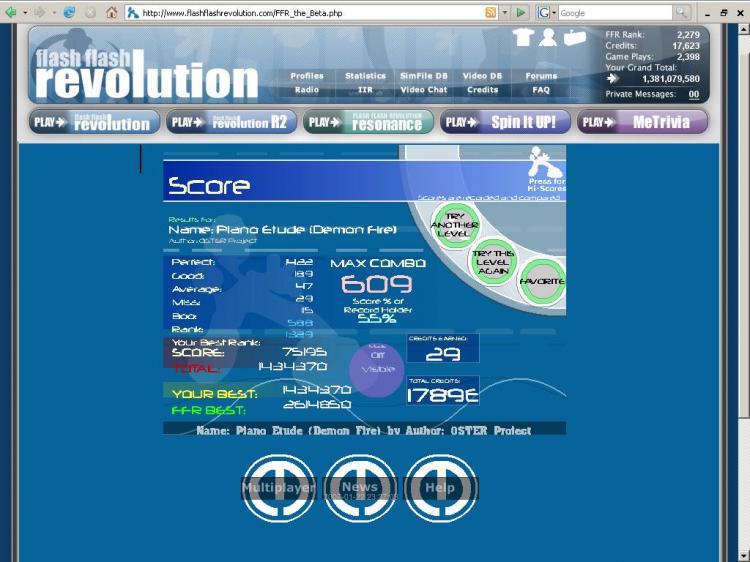Click the icon right of profile silhouette
Viewport: 750px width, 562px height.
click(575, 38)
